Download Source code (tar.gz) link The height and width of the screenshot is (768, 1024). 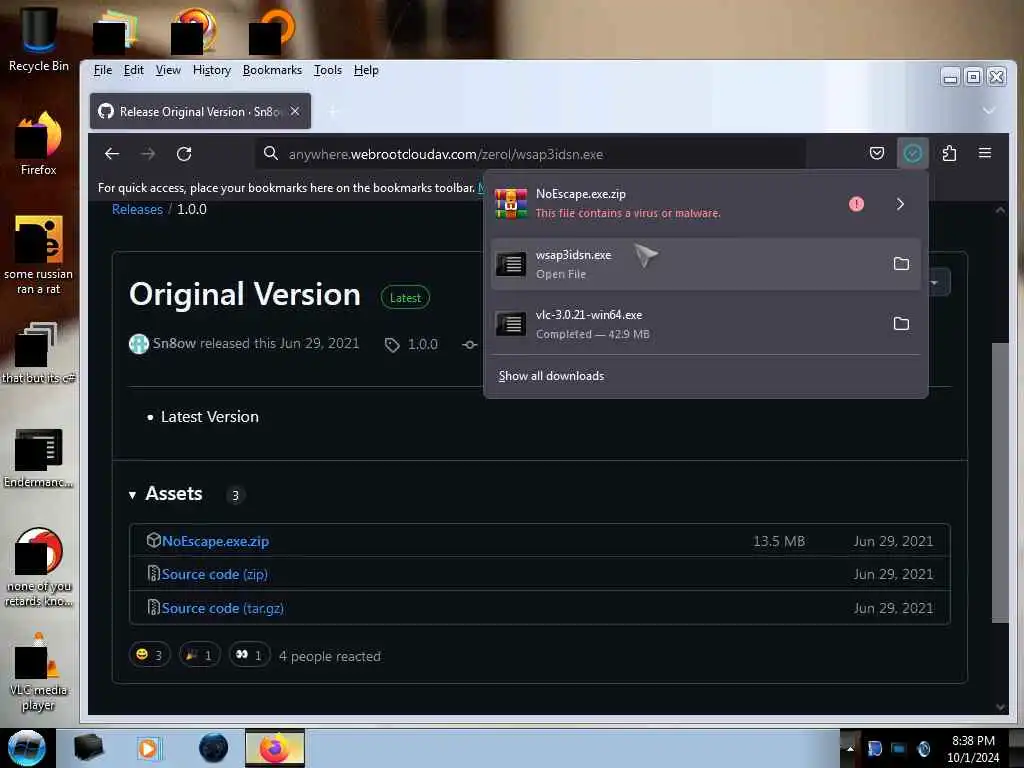pyautogui.click(x=223, y=608)
